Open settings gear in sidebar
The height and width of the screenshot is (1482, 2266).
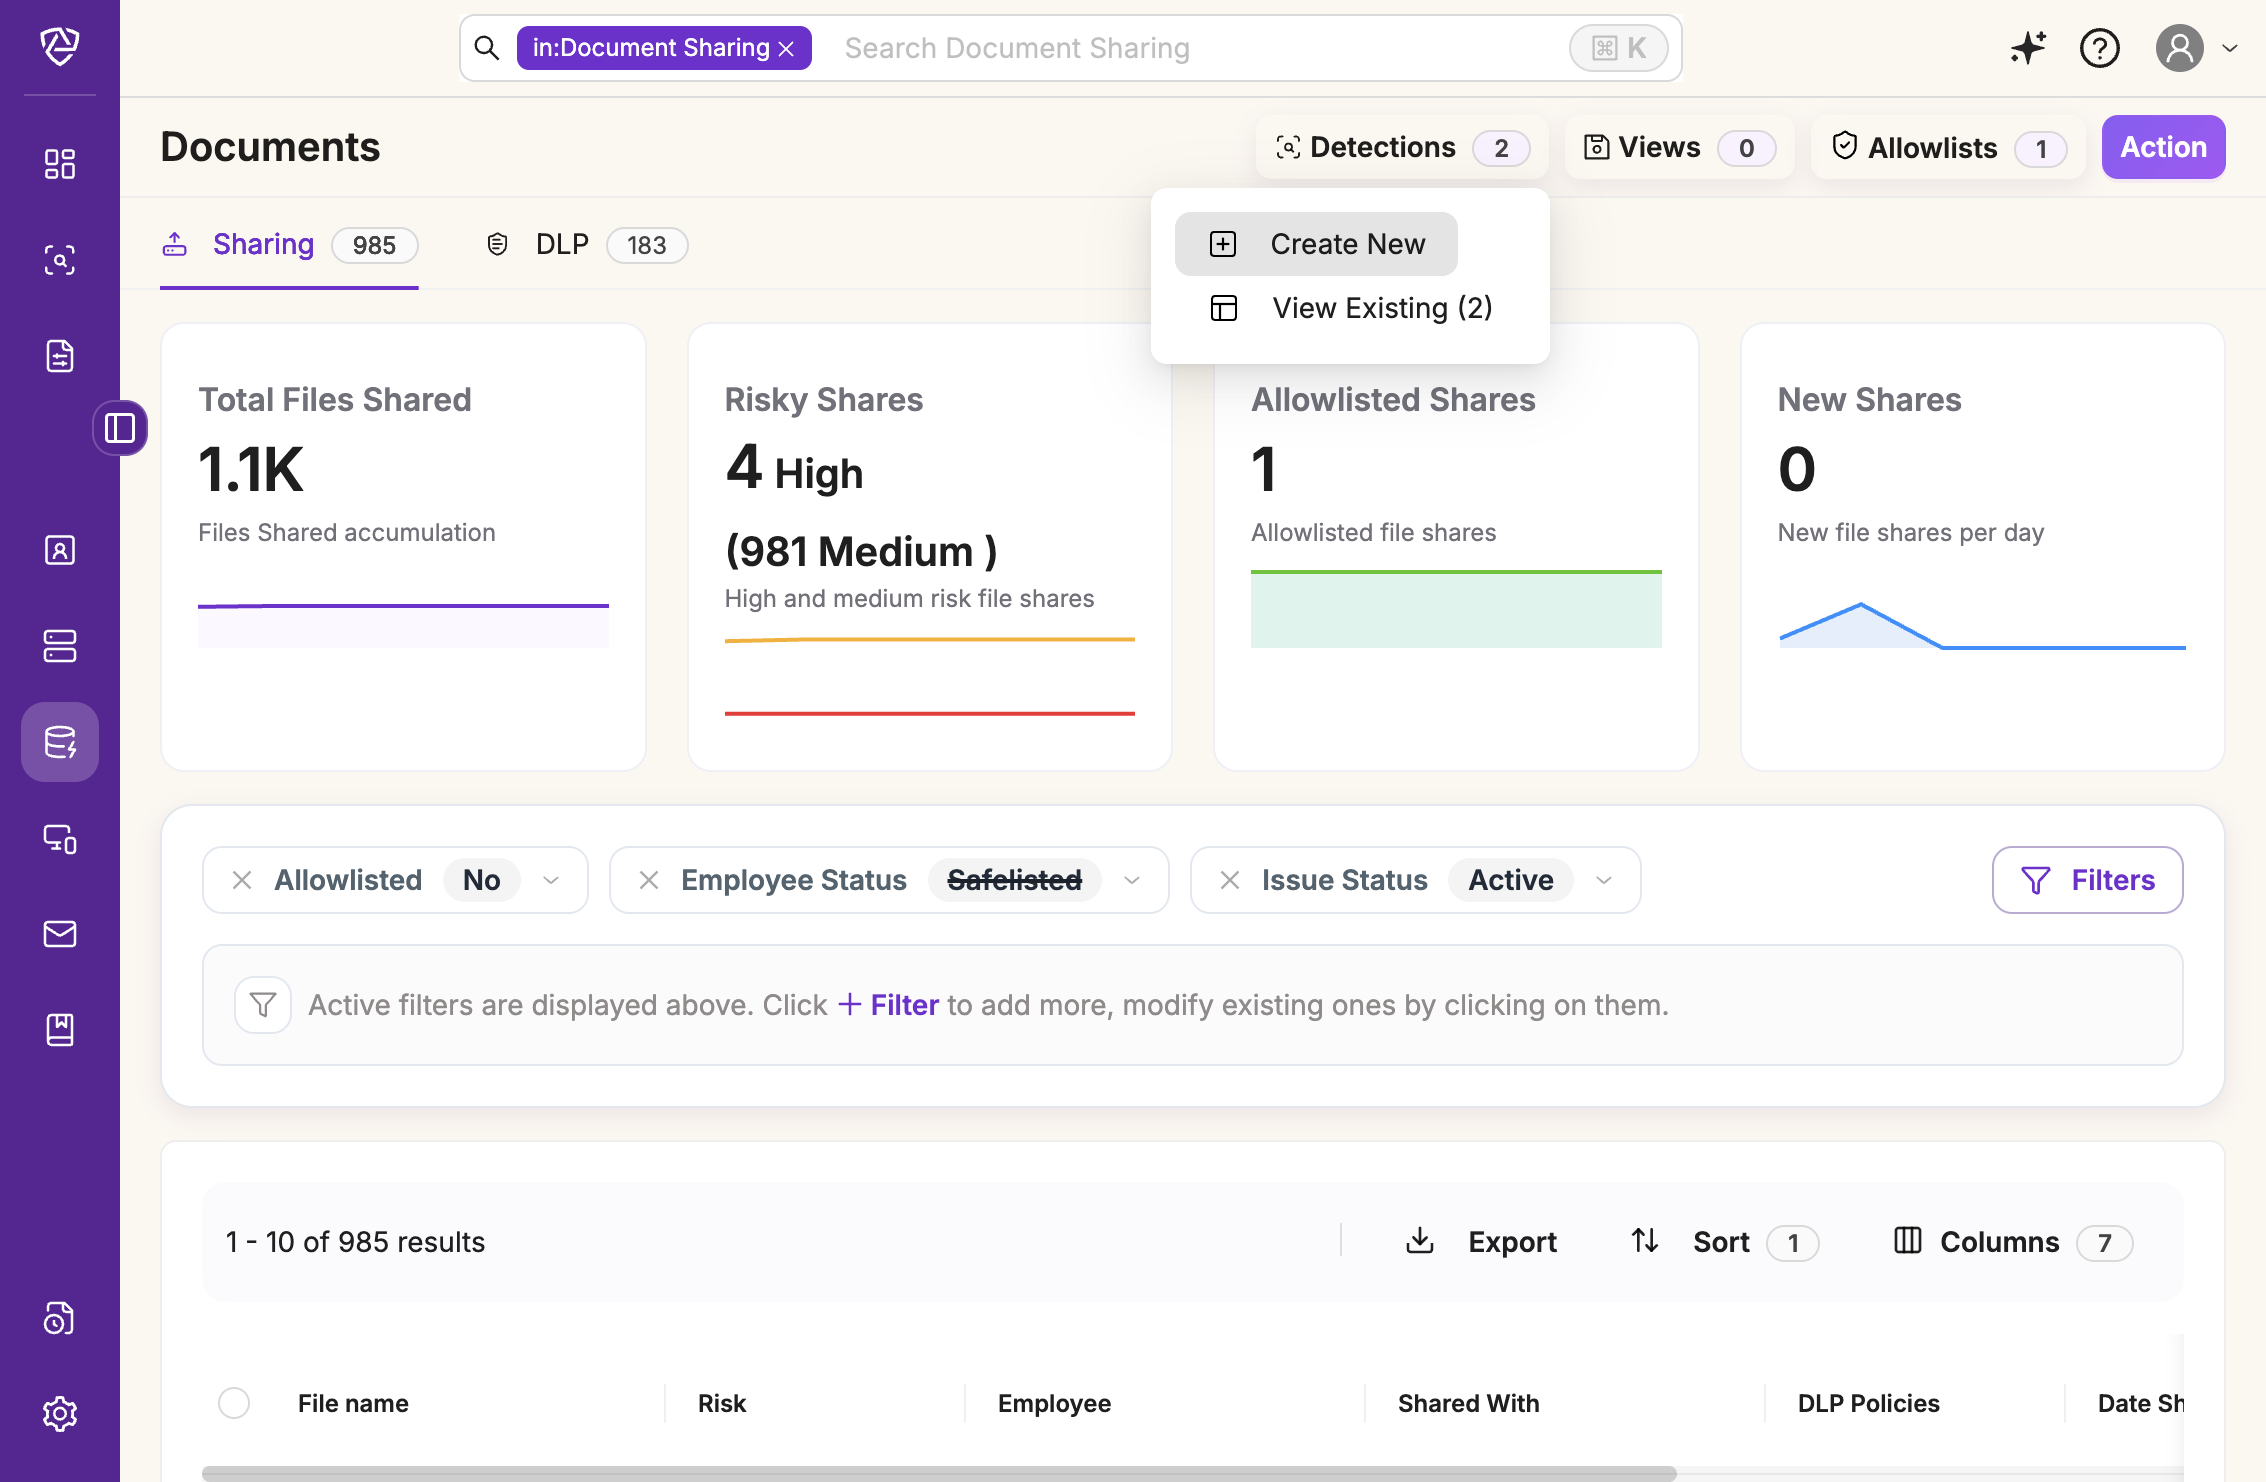(x=60, y=1413)
